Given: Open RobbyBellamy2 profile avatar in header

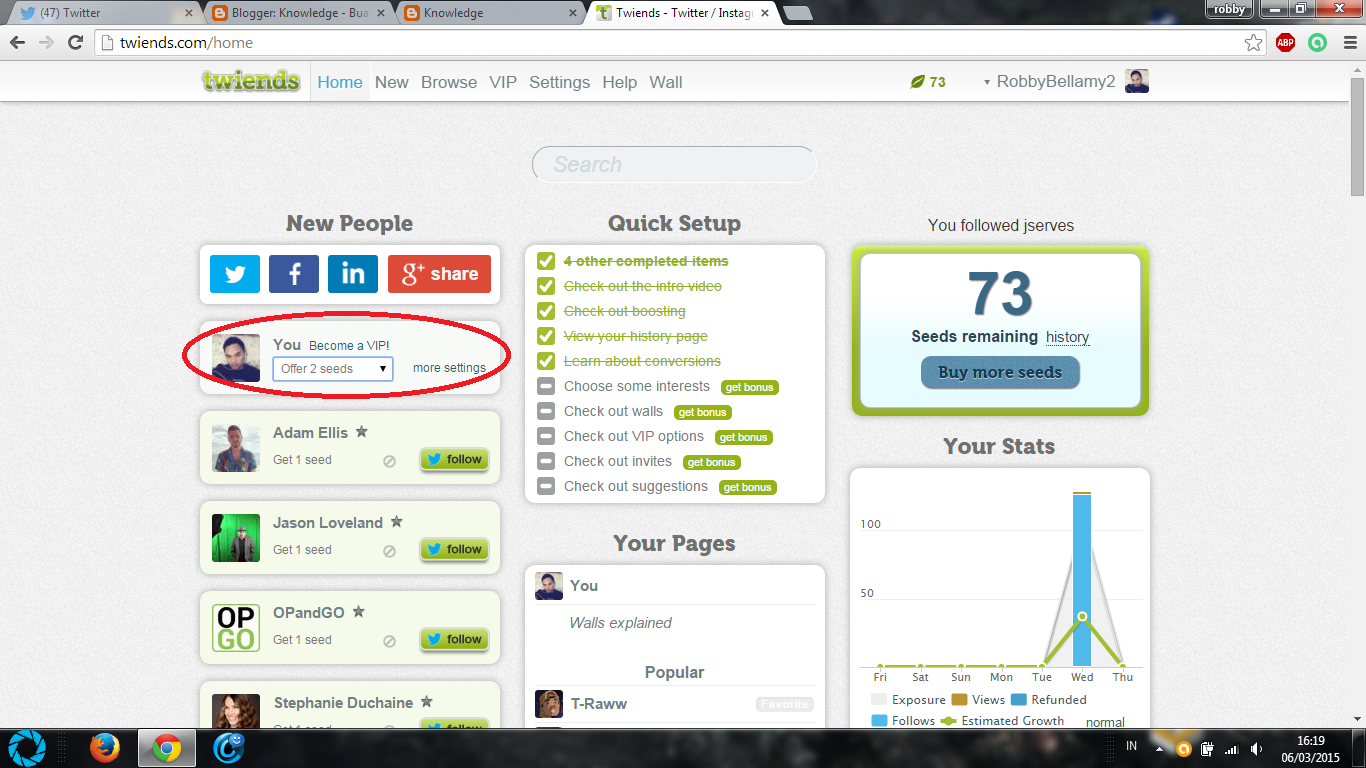Looking at the screenshot, I should coord(1137,82).
